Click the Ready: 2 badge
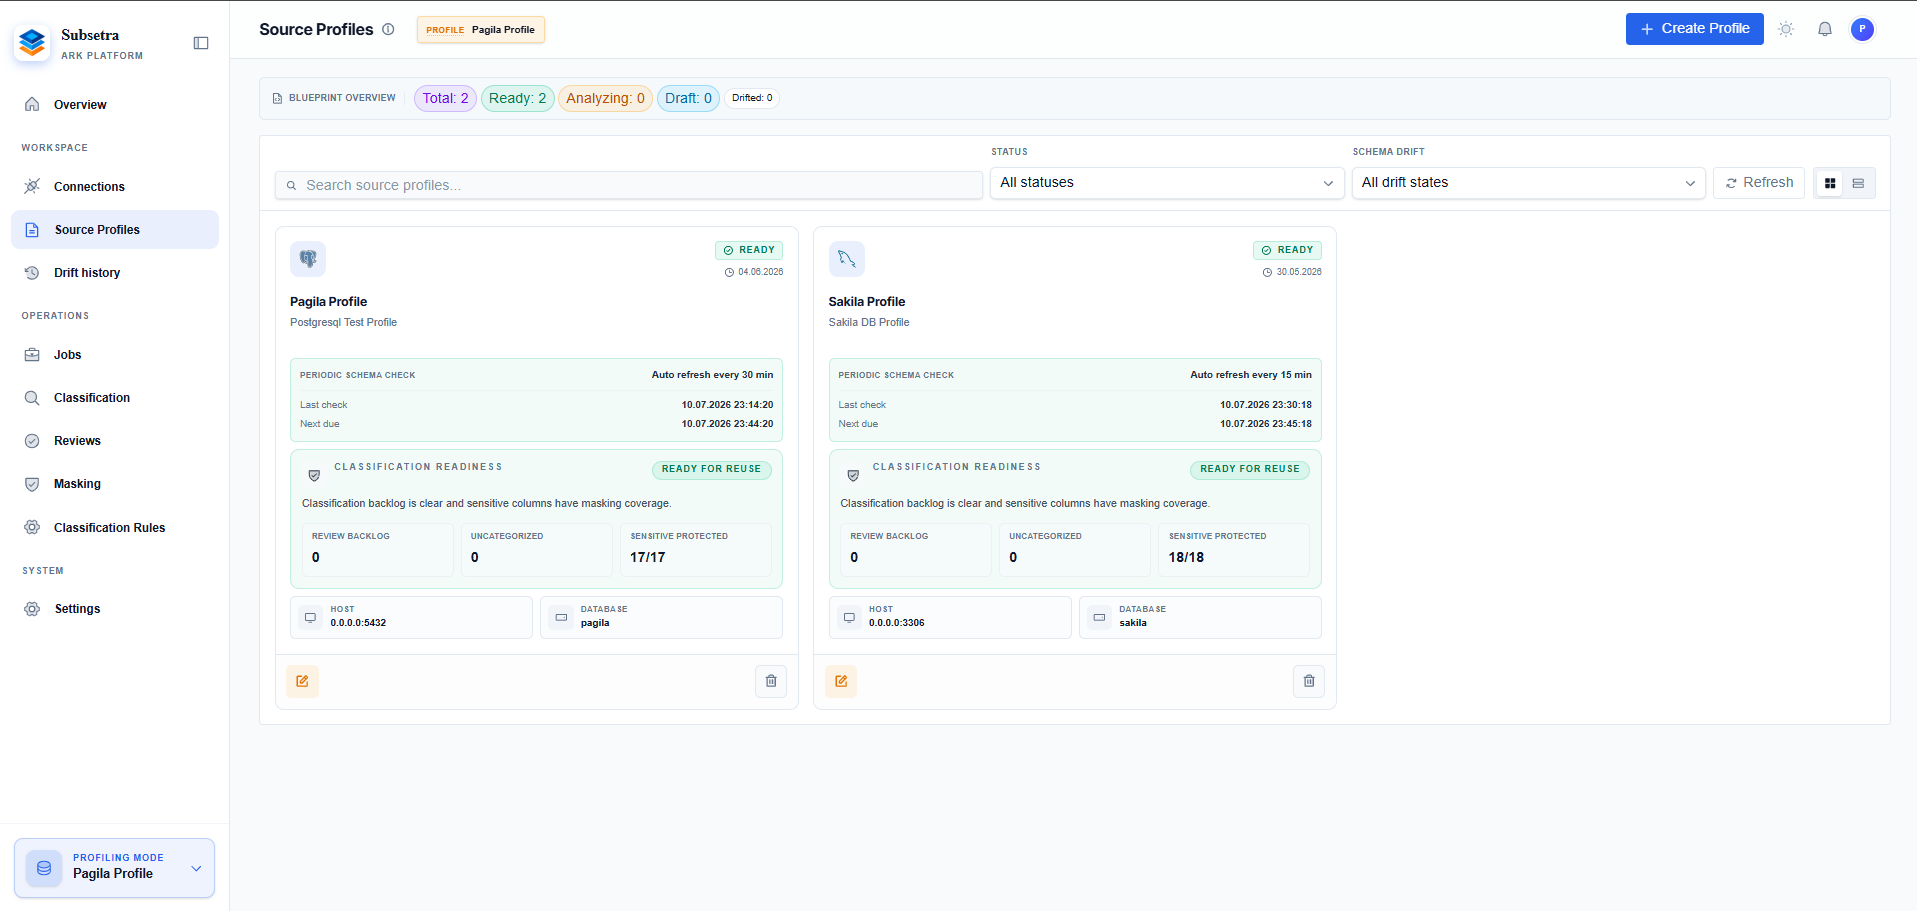Viewport: 1917px width, 911px height. [517, 98]
